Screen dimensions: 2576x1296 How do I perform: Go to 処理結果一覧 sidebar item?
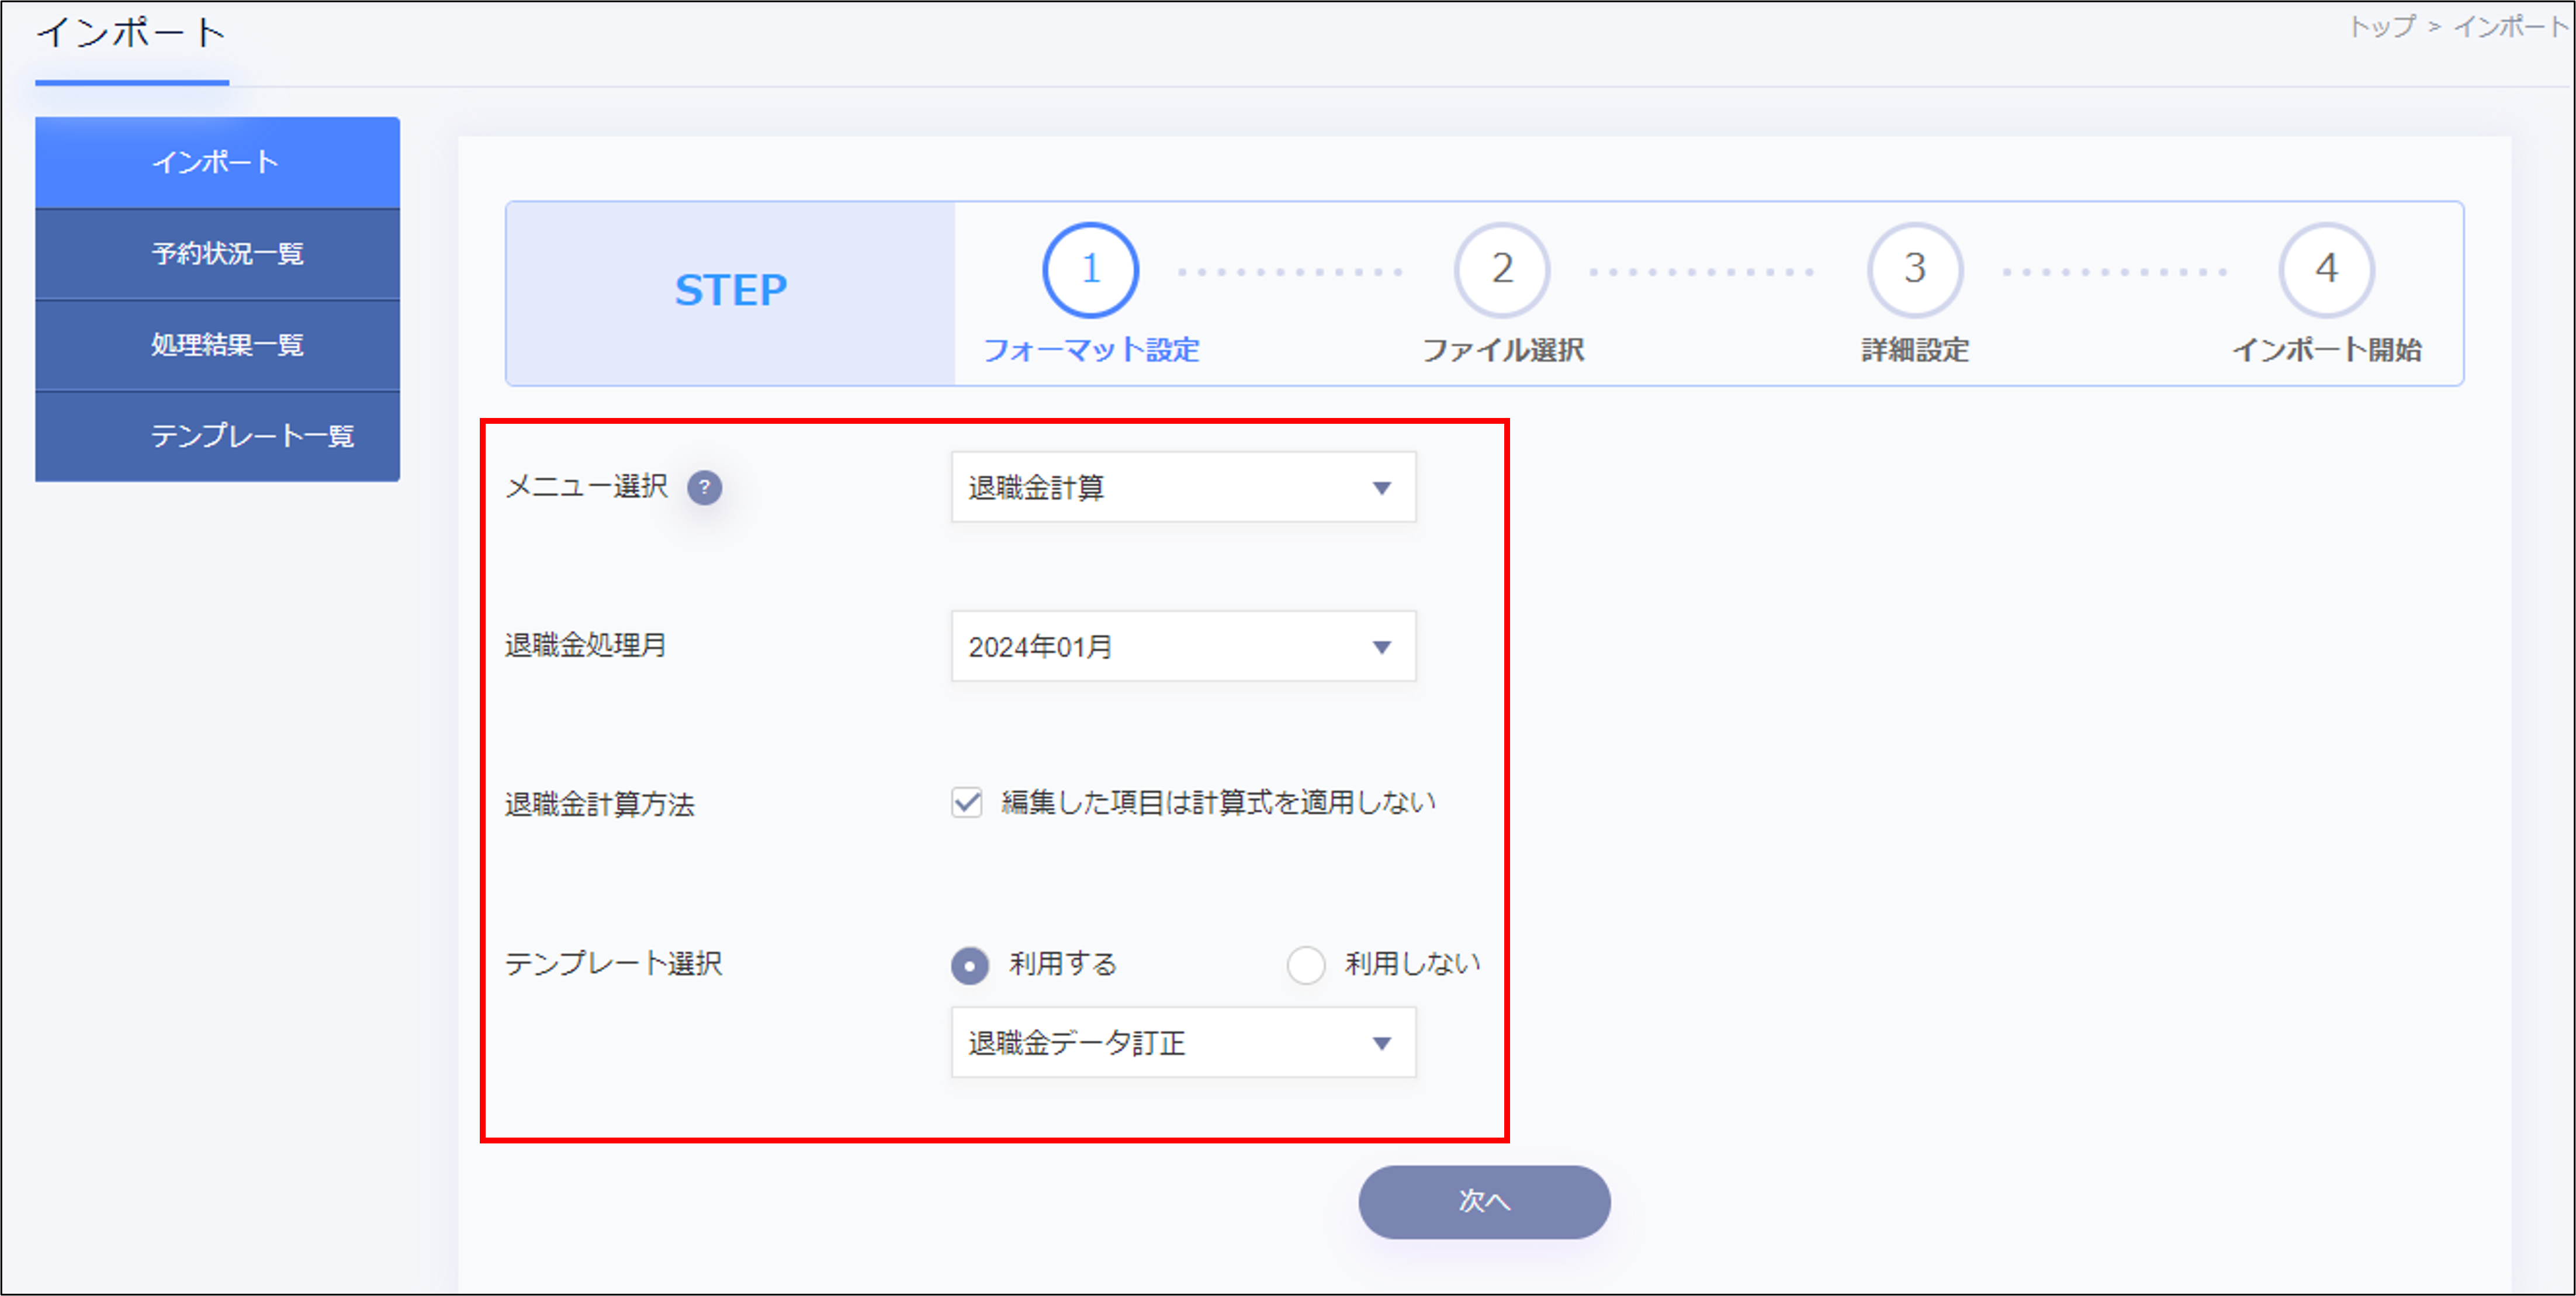(x=217, y=345)
